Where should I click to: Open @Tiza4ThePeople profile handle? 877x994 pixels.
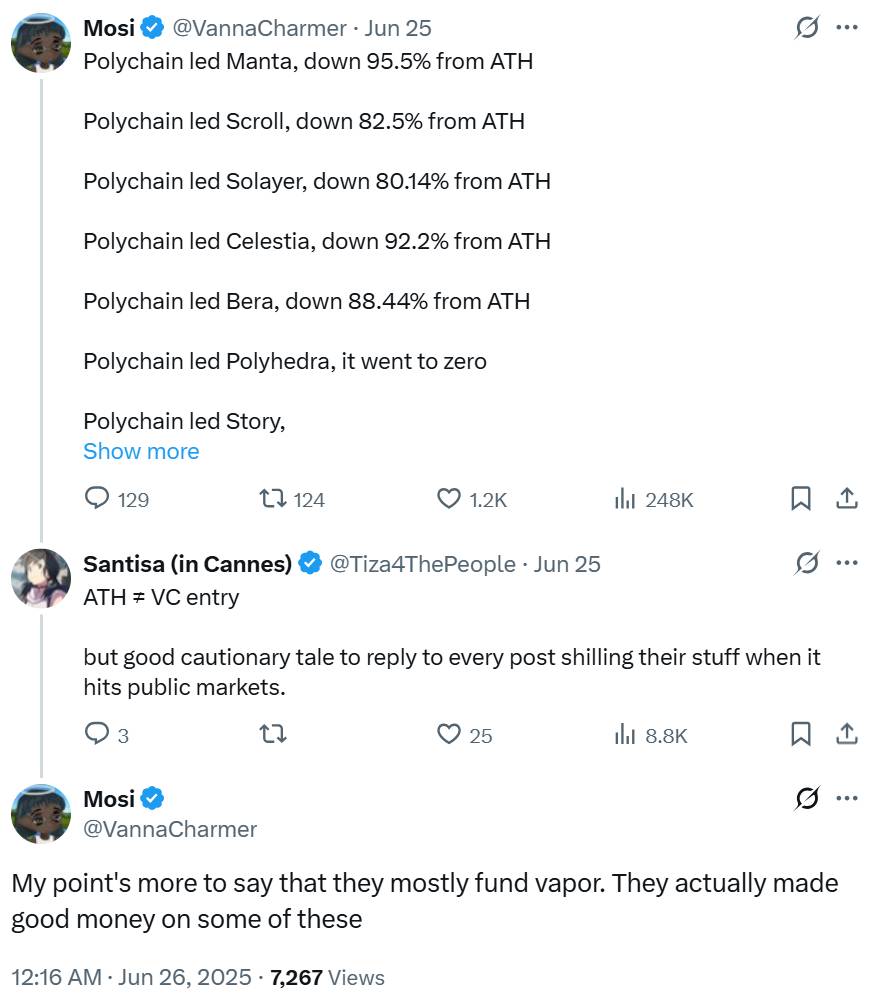tap(422, 564)
